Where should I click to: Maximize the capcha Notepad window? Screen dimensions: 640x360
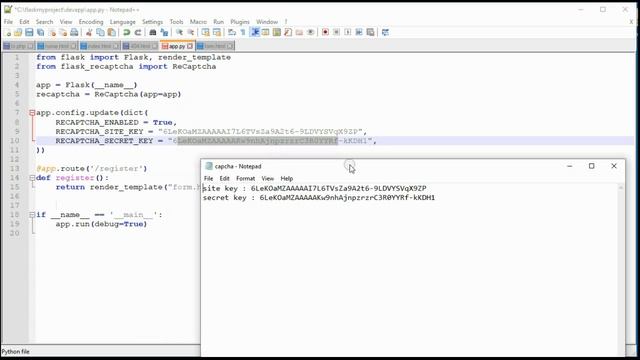point(592,166)
